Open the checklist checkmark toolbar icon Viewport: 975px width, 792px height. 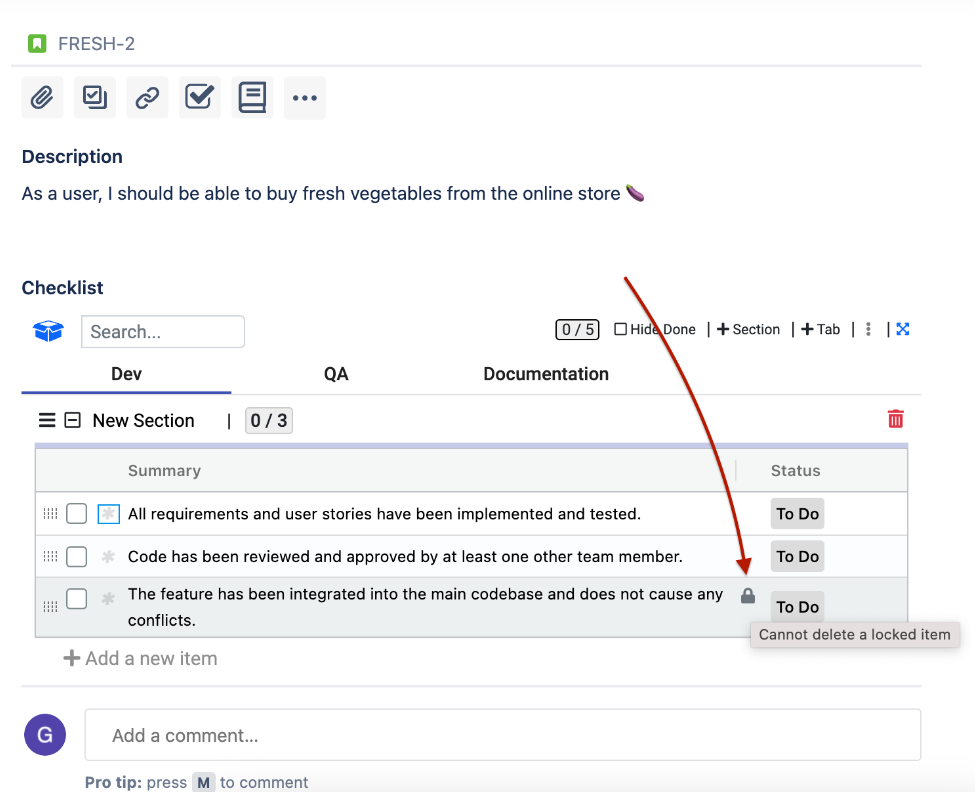200,98
